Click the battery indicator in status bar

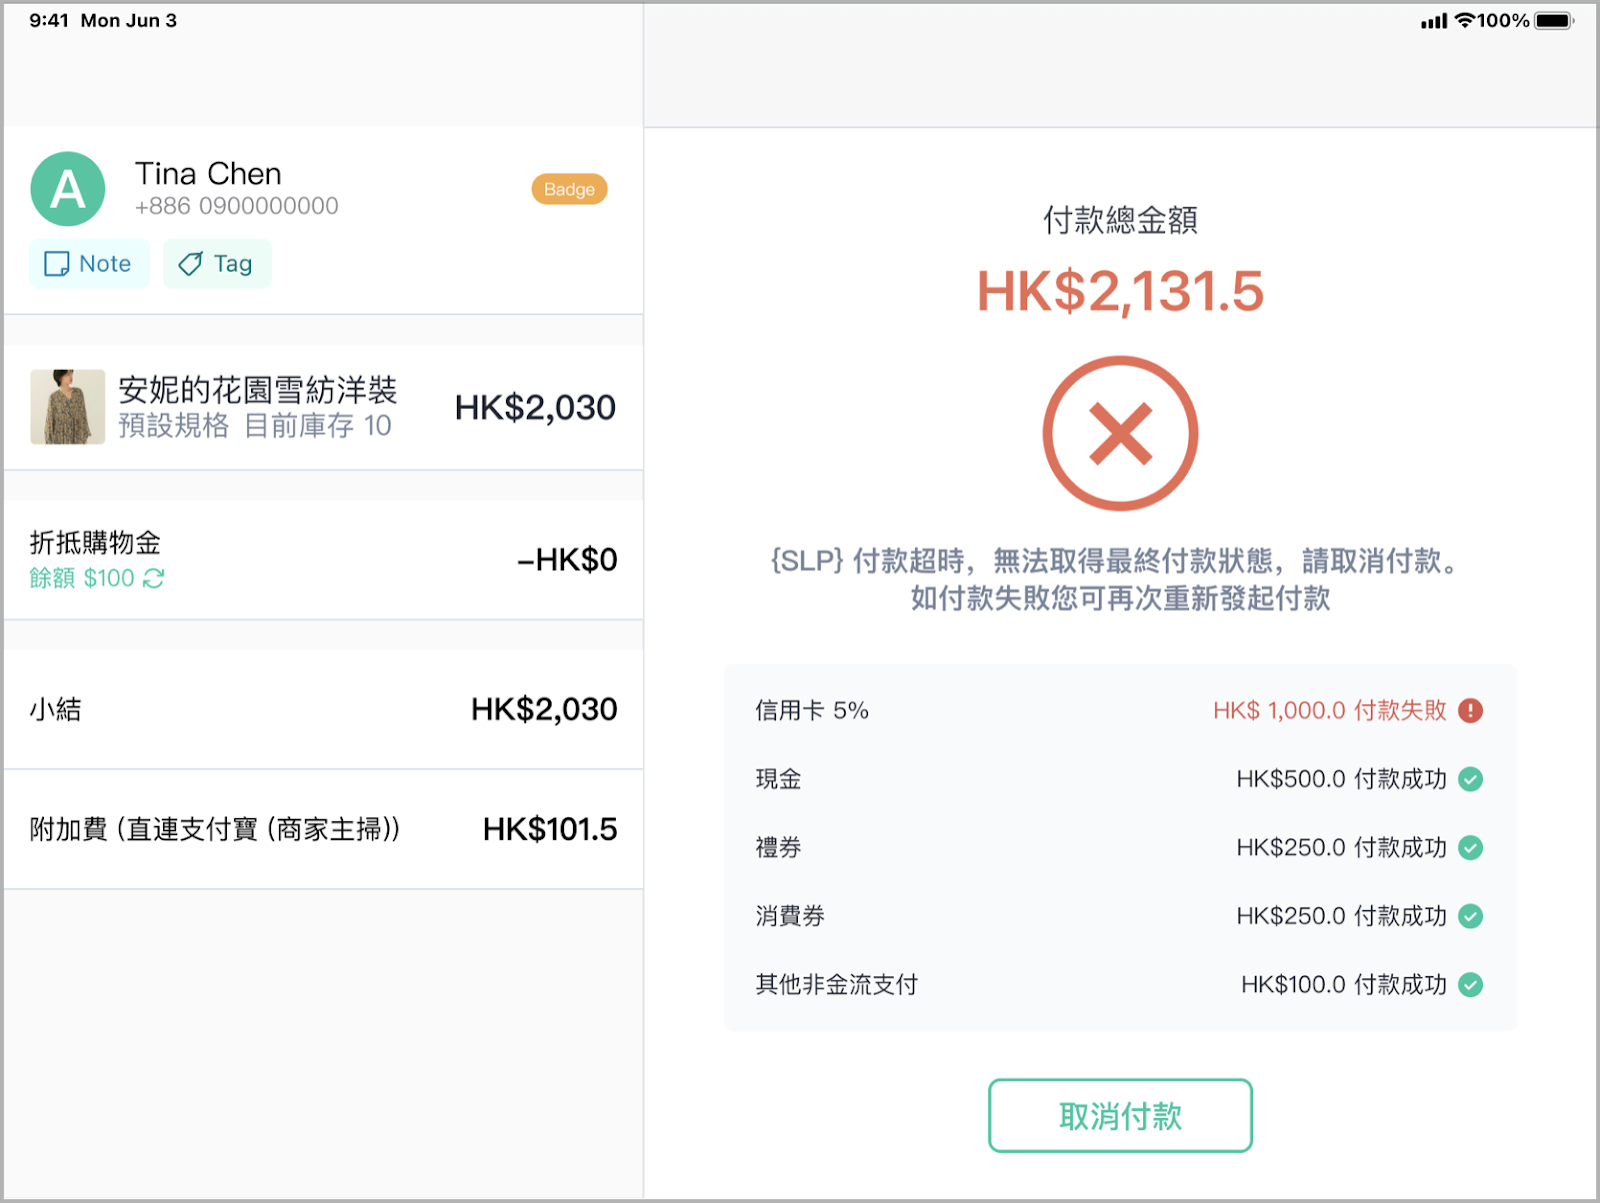point(1554,20)
